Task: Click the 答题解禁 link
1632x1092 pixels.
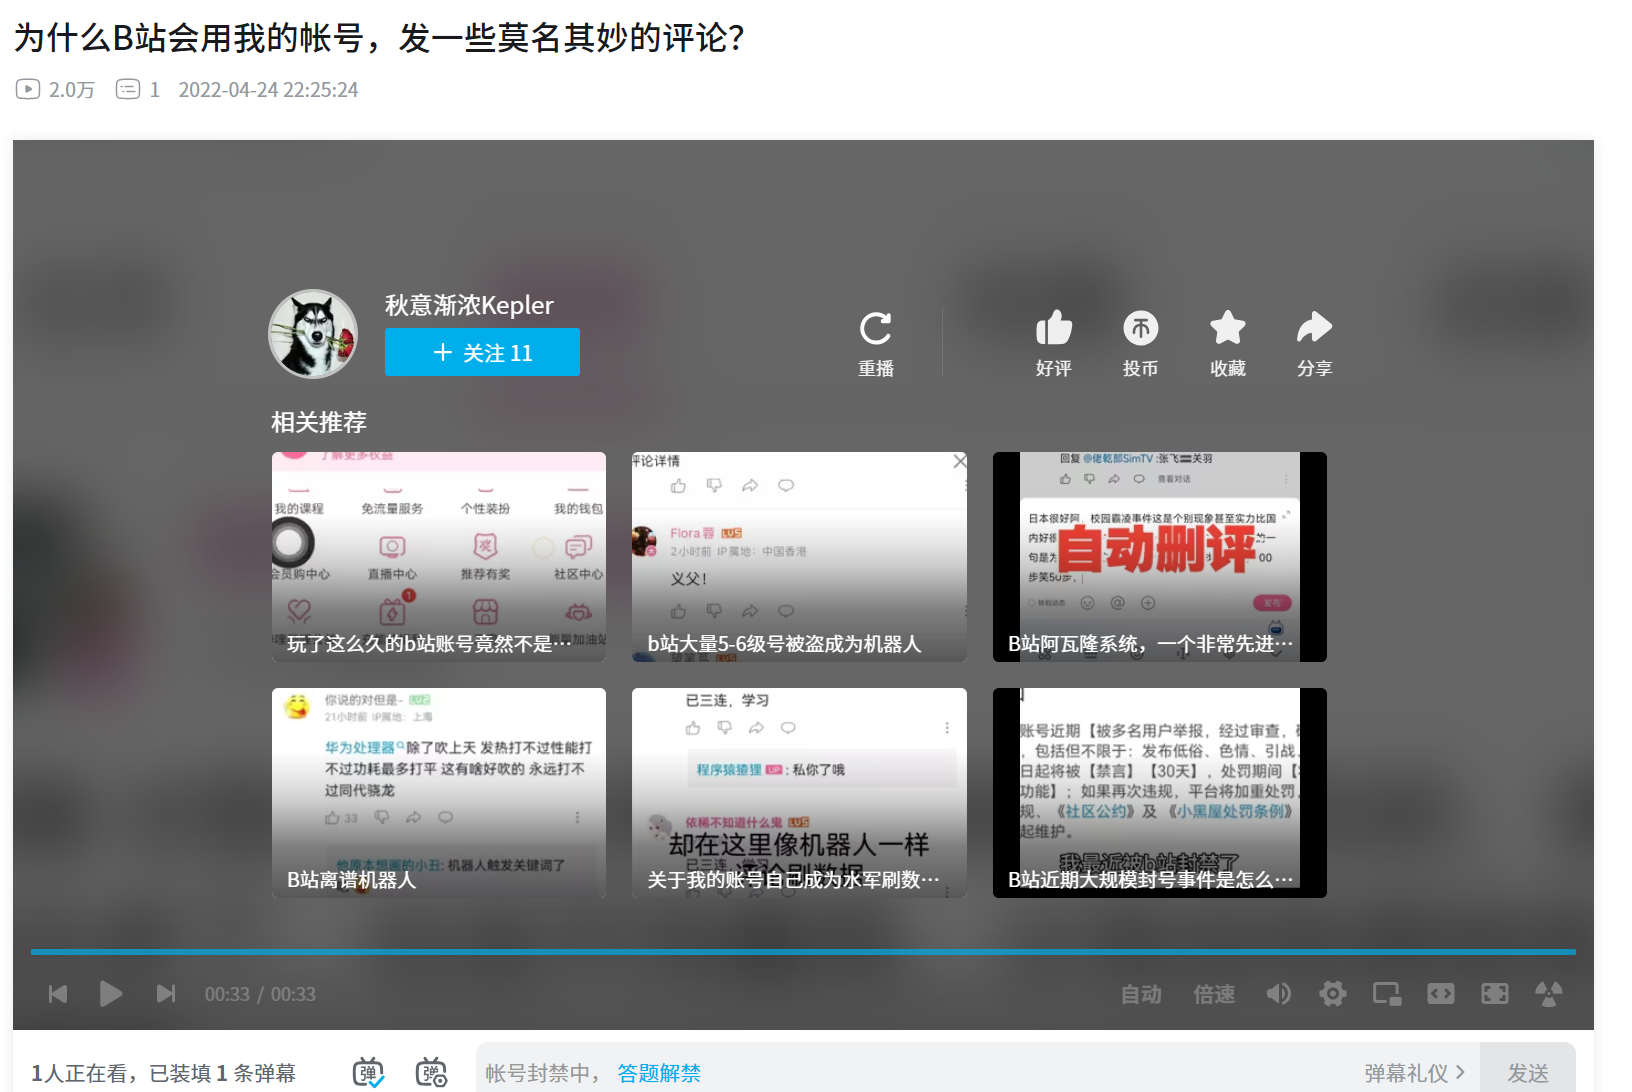Action: point(659,1073)
